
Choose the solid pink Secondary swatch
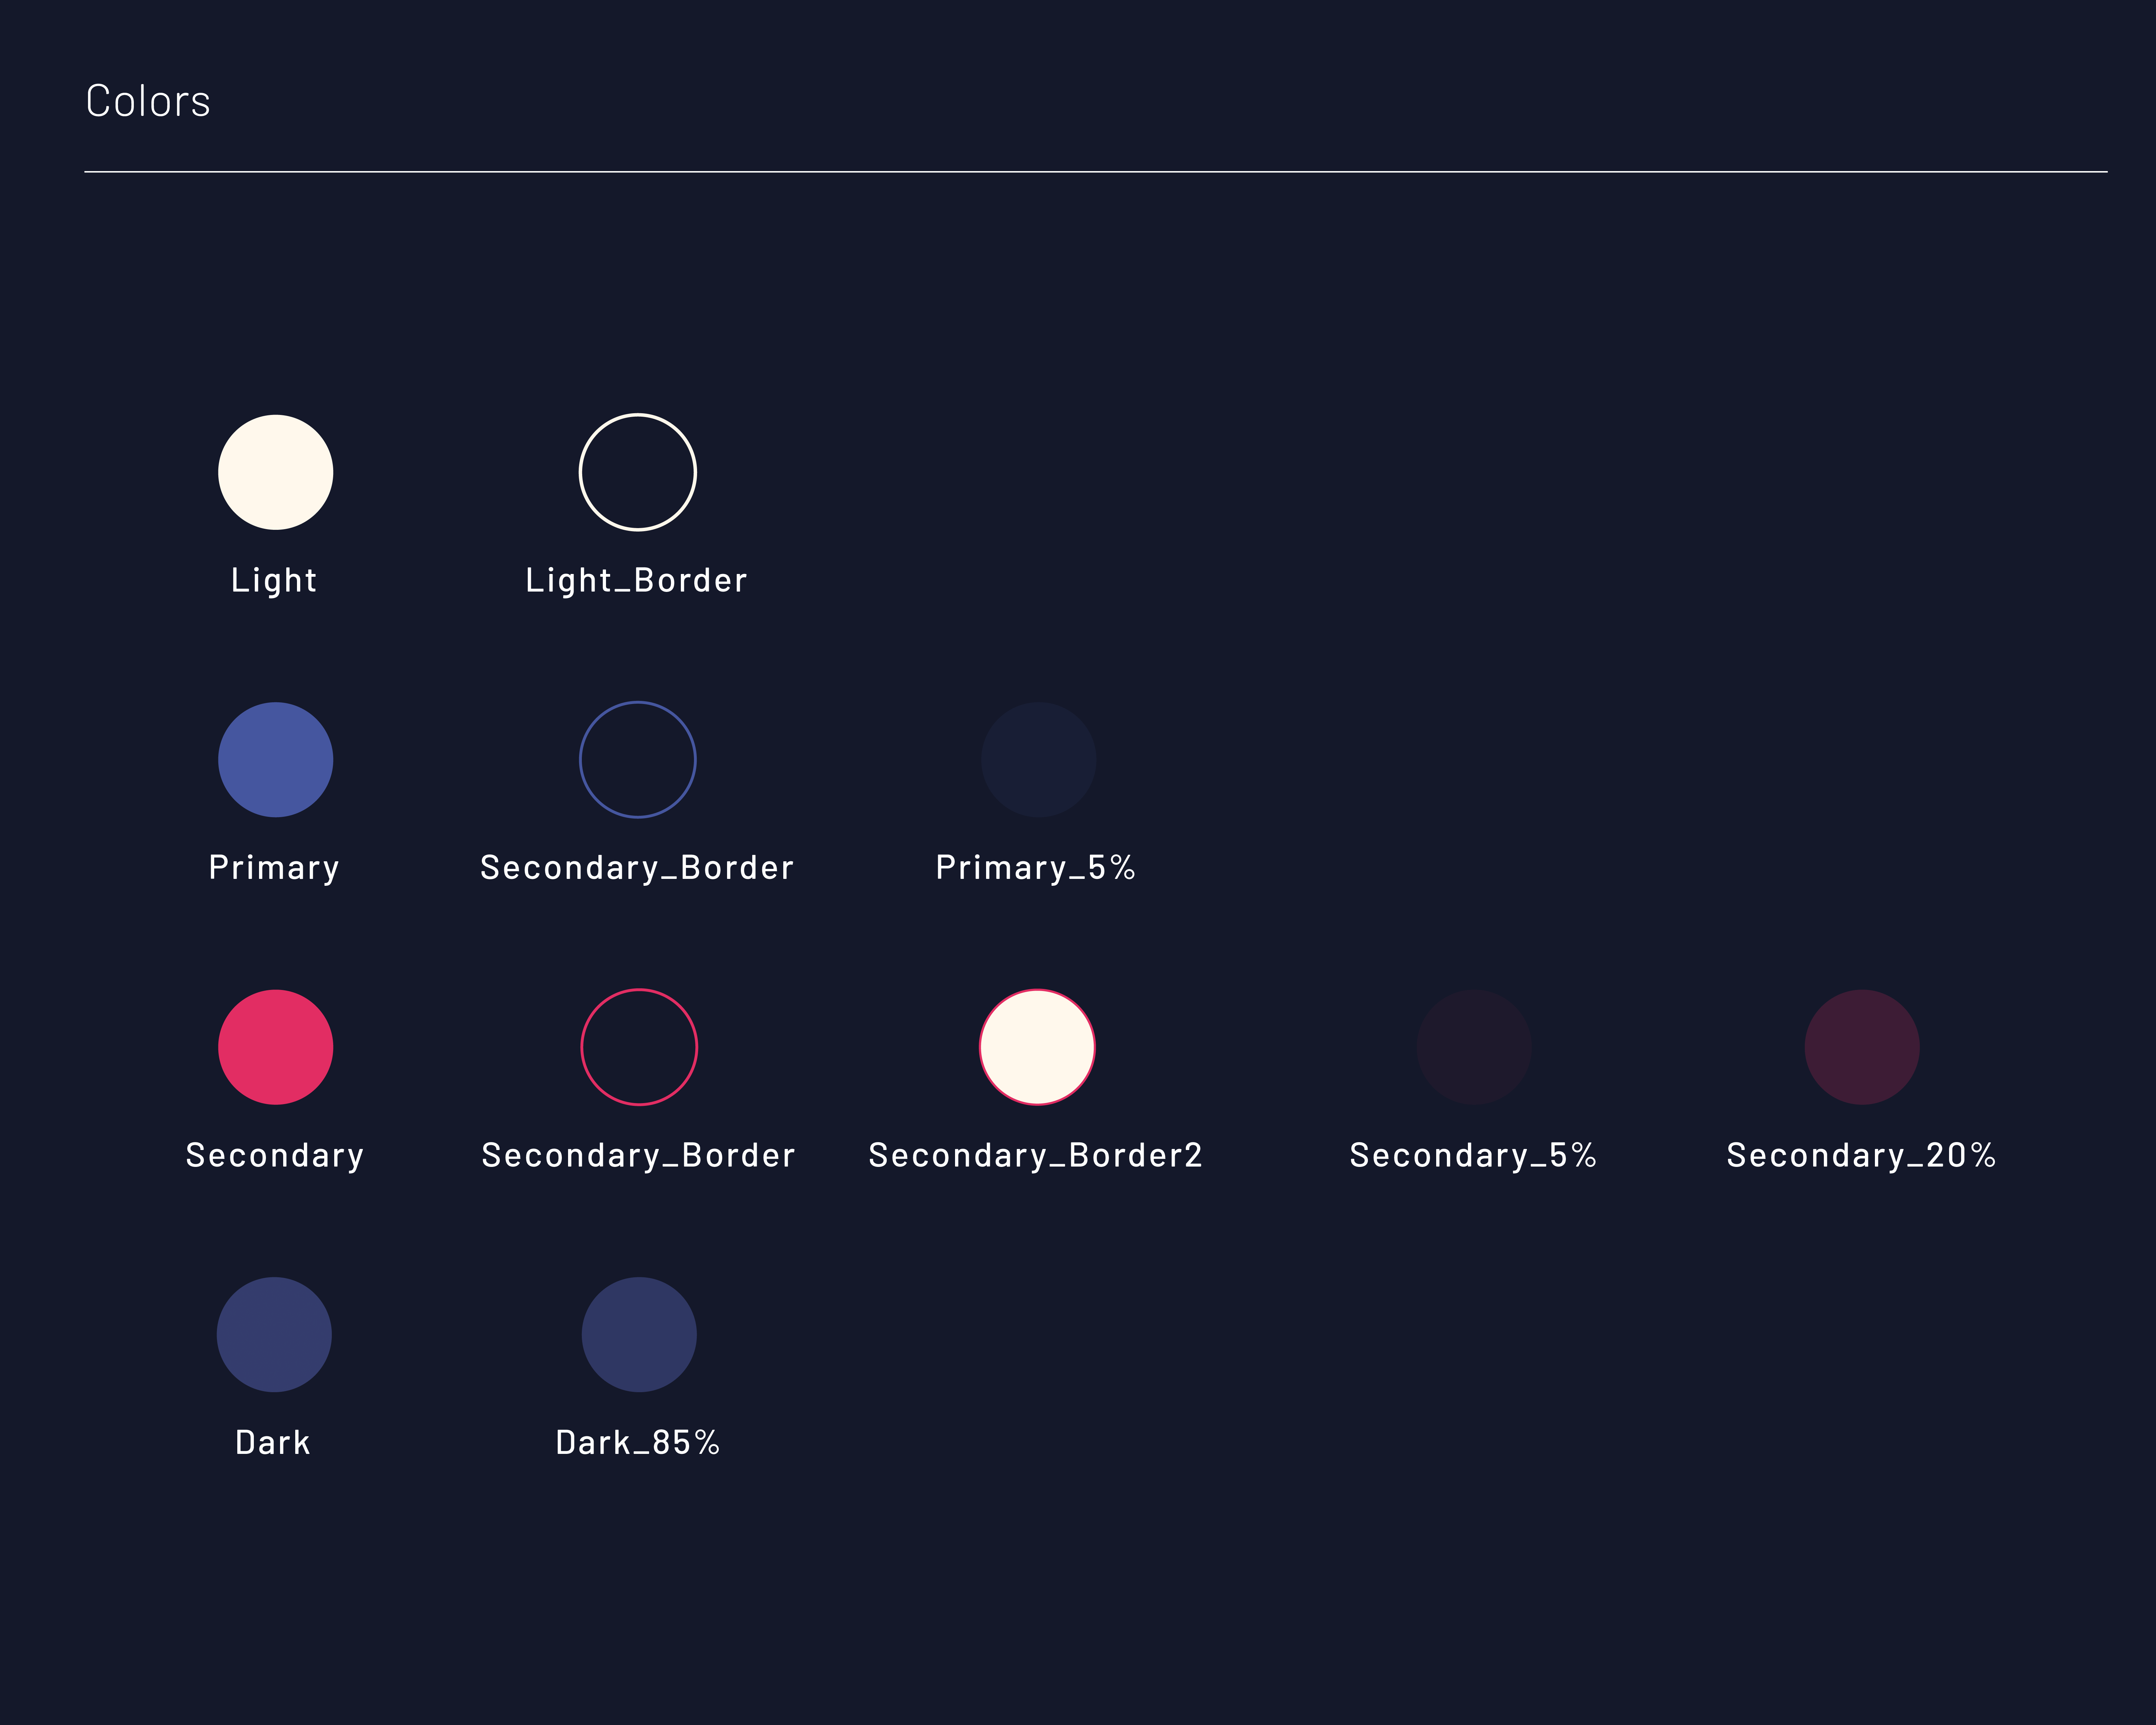click(x=275, y=1047)
